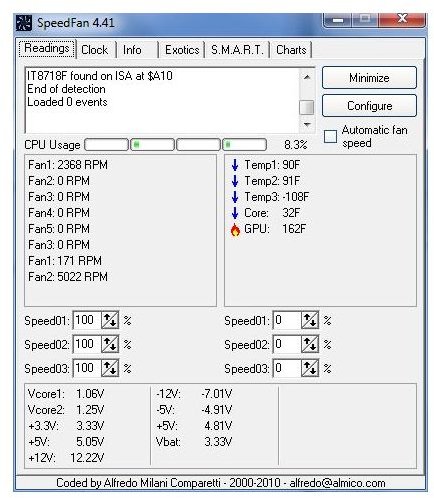Image resolution: width=434 pixels, height=498 pixels.
Task: Select the 'Fan2: 5022 RPM' reading
Action: [68, 277]
